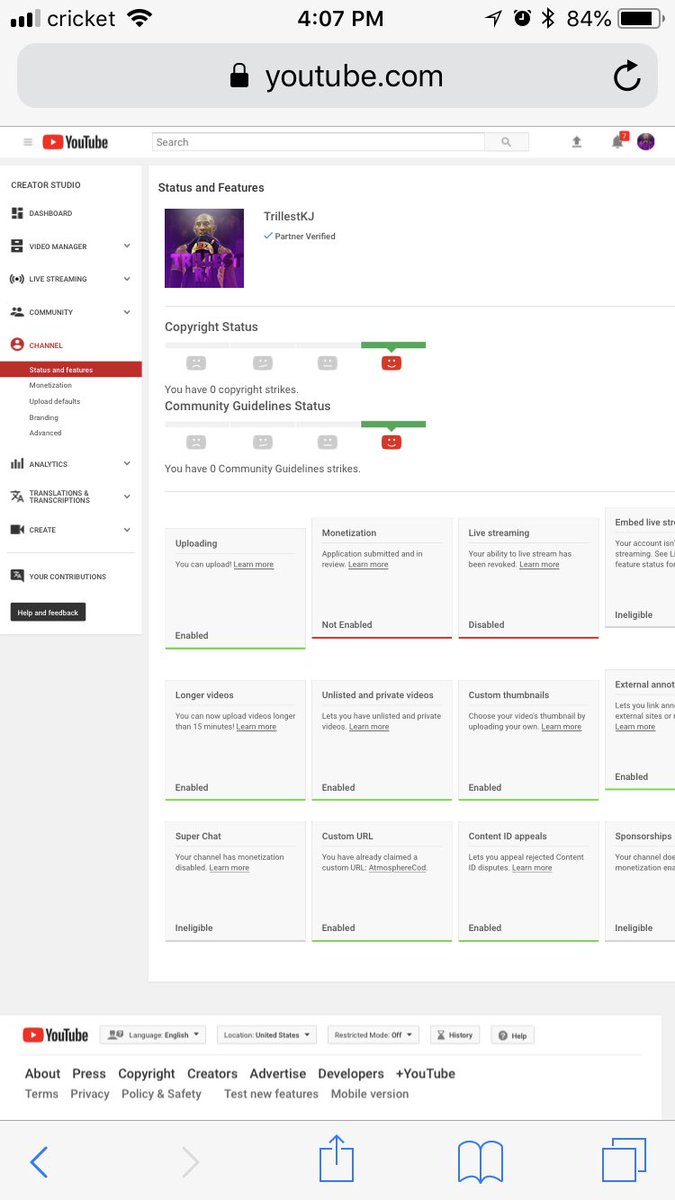Tap the Safari youtube.com address bar
675x1200 pixels.
click(x=337, y=76)
